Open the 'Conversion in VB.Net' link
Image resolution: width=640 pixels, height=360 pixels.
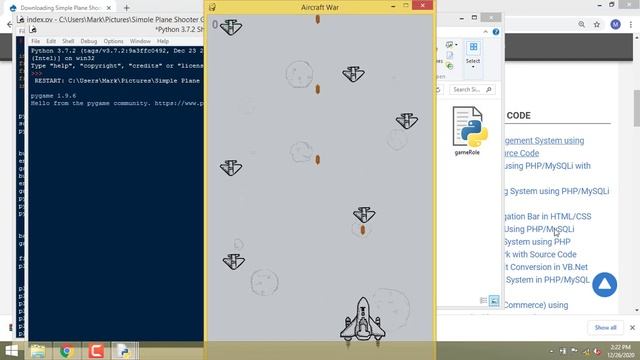pos(549,267)
